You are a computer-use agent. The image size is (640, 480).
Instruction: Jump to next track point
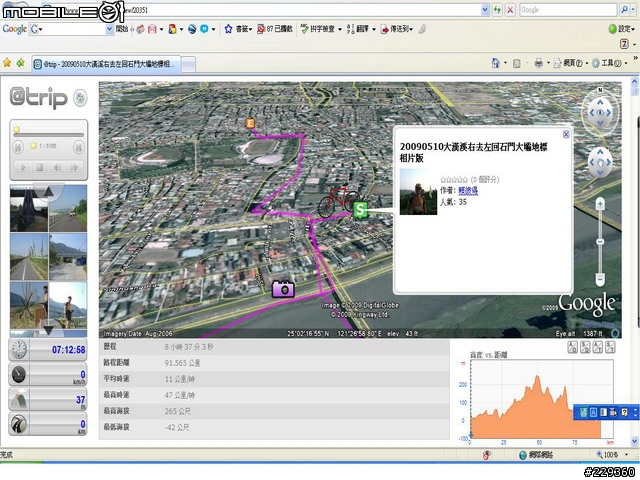(x=78, y=147)
